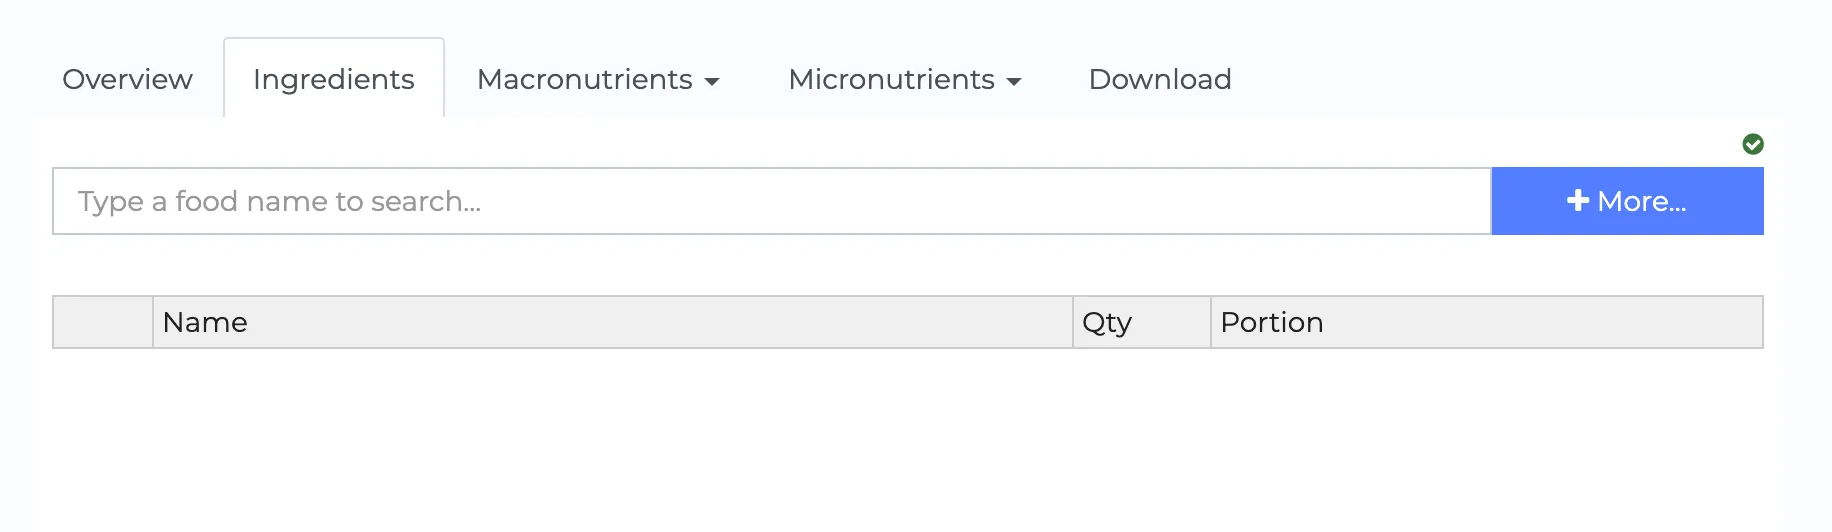Click the green checkmark status icon

point(1753,144)
